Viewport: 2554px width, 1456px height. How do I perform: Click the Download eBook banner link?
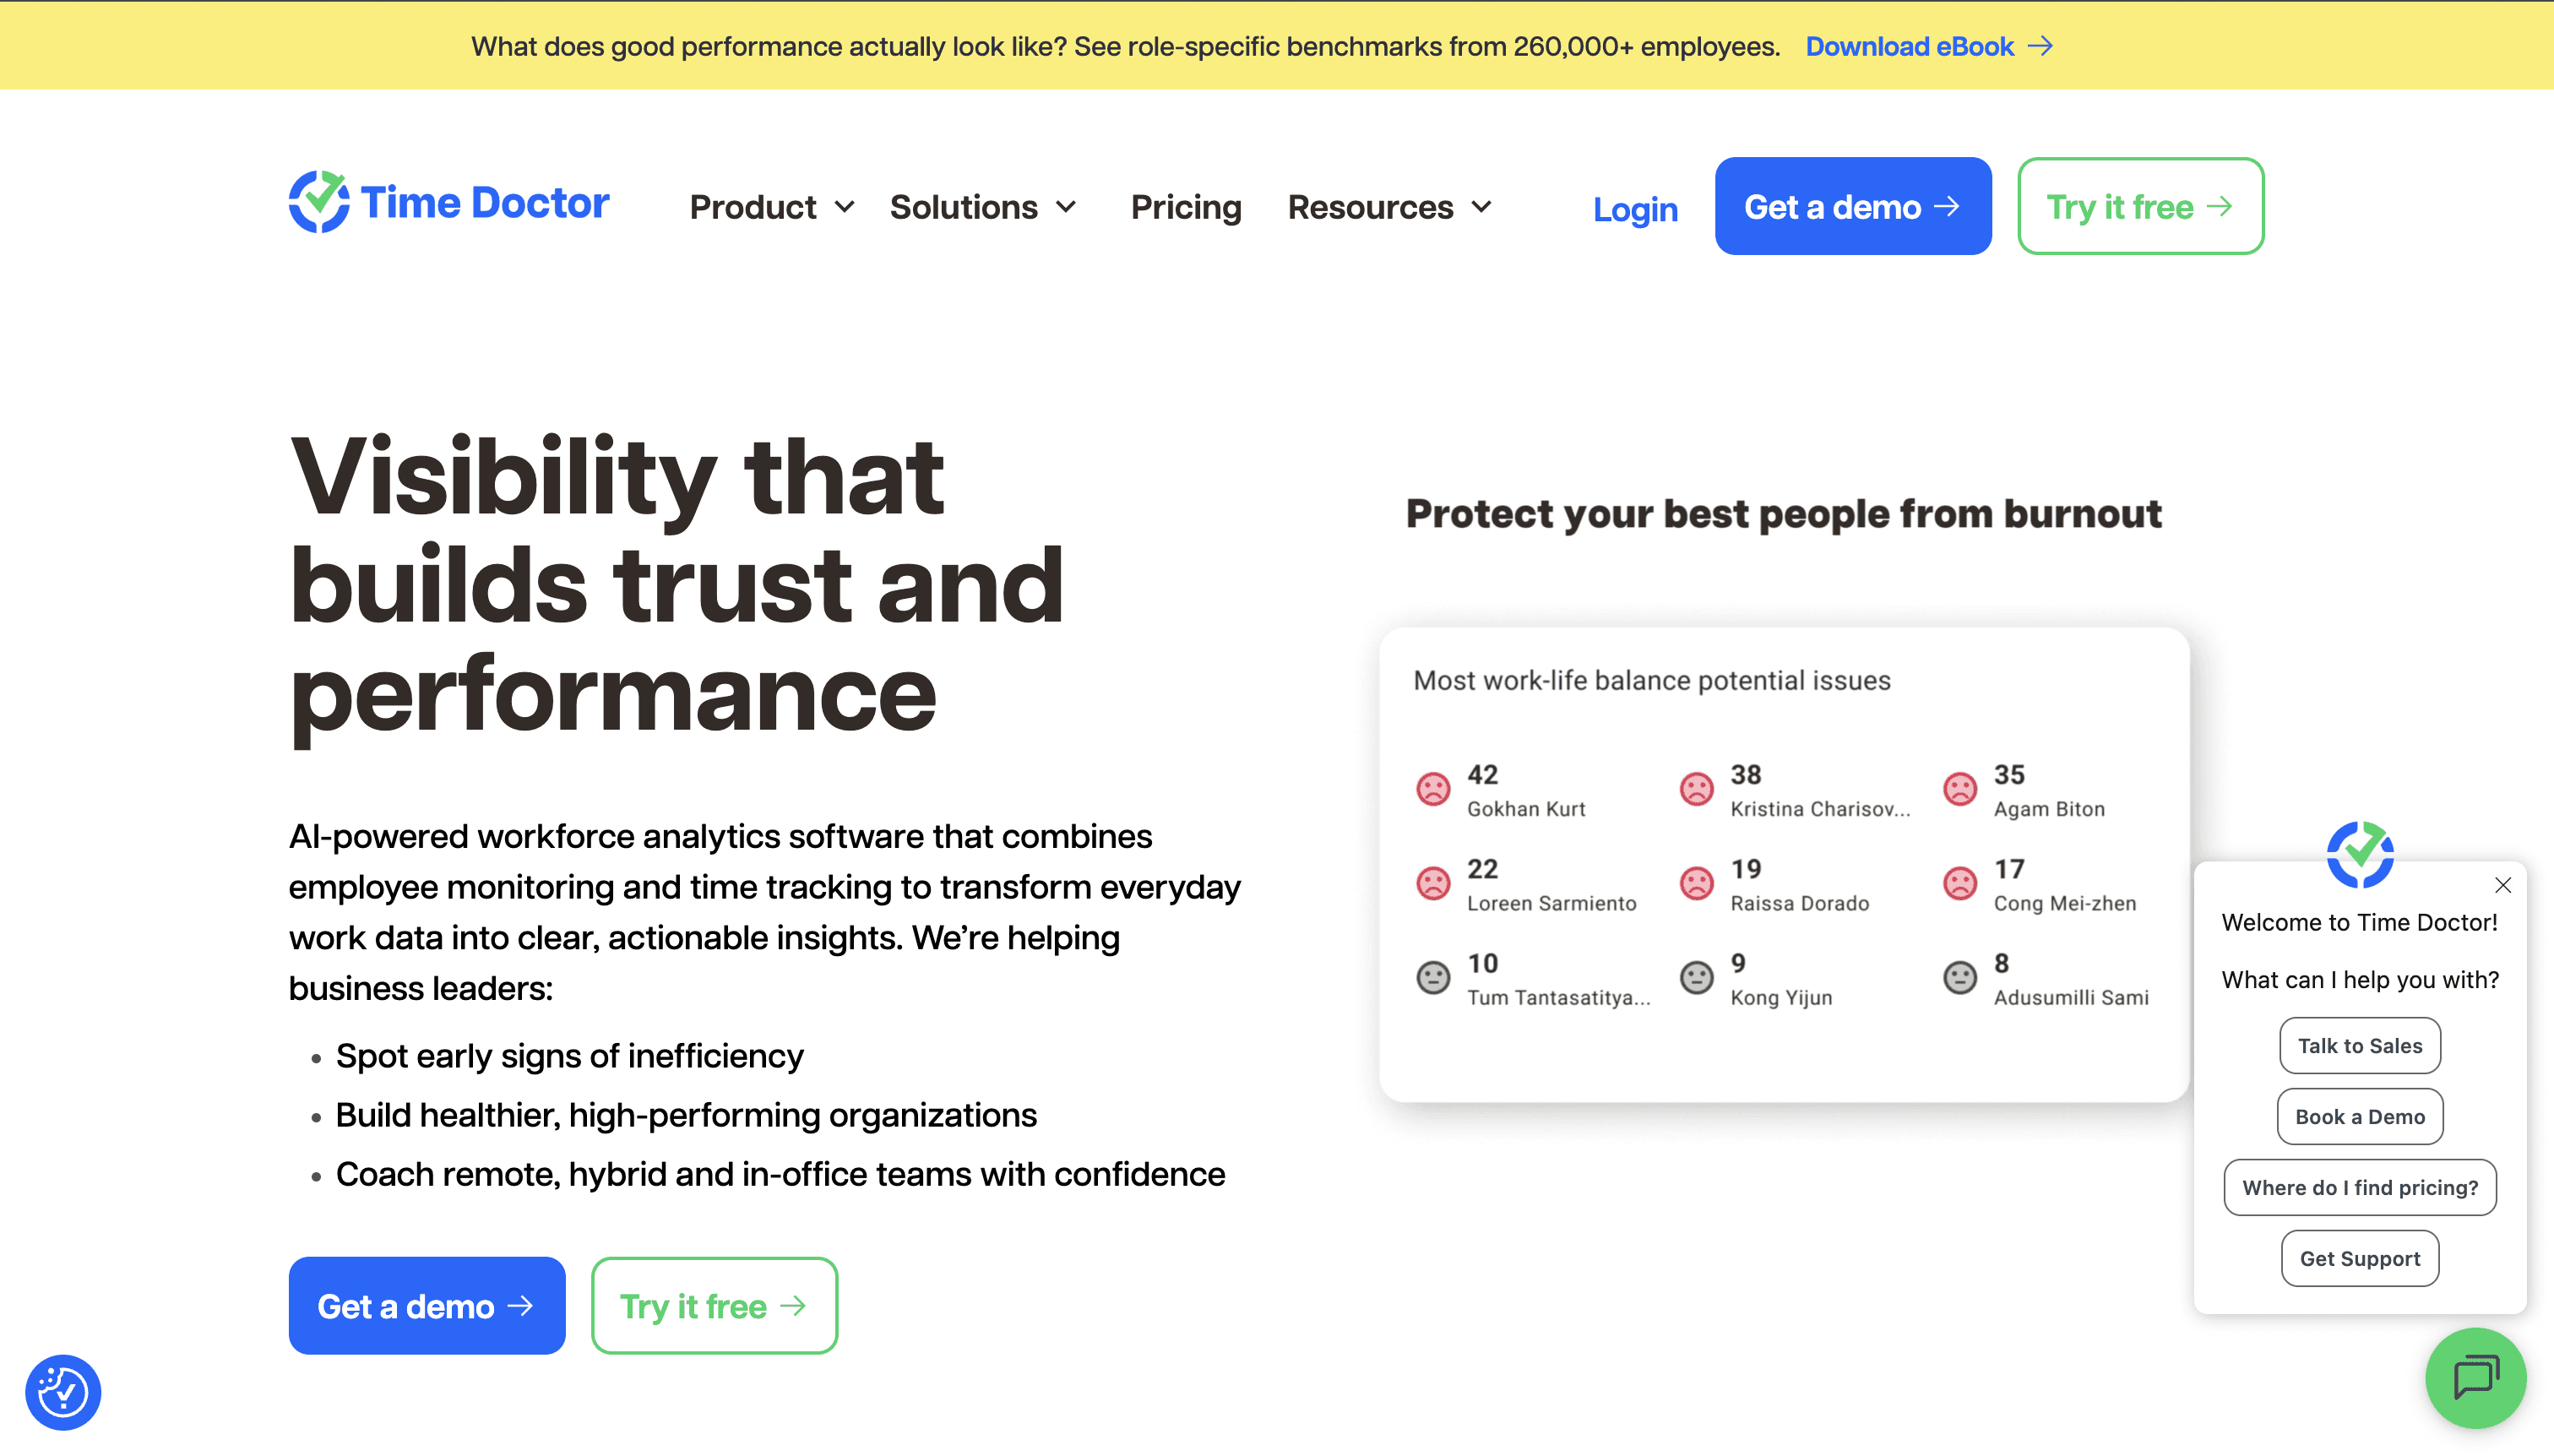1929,46
